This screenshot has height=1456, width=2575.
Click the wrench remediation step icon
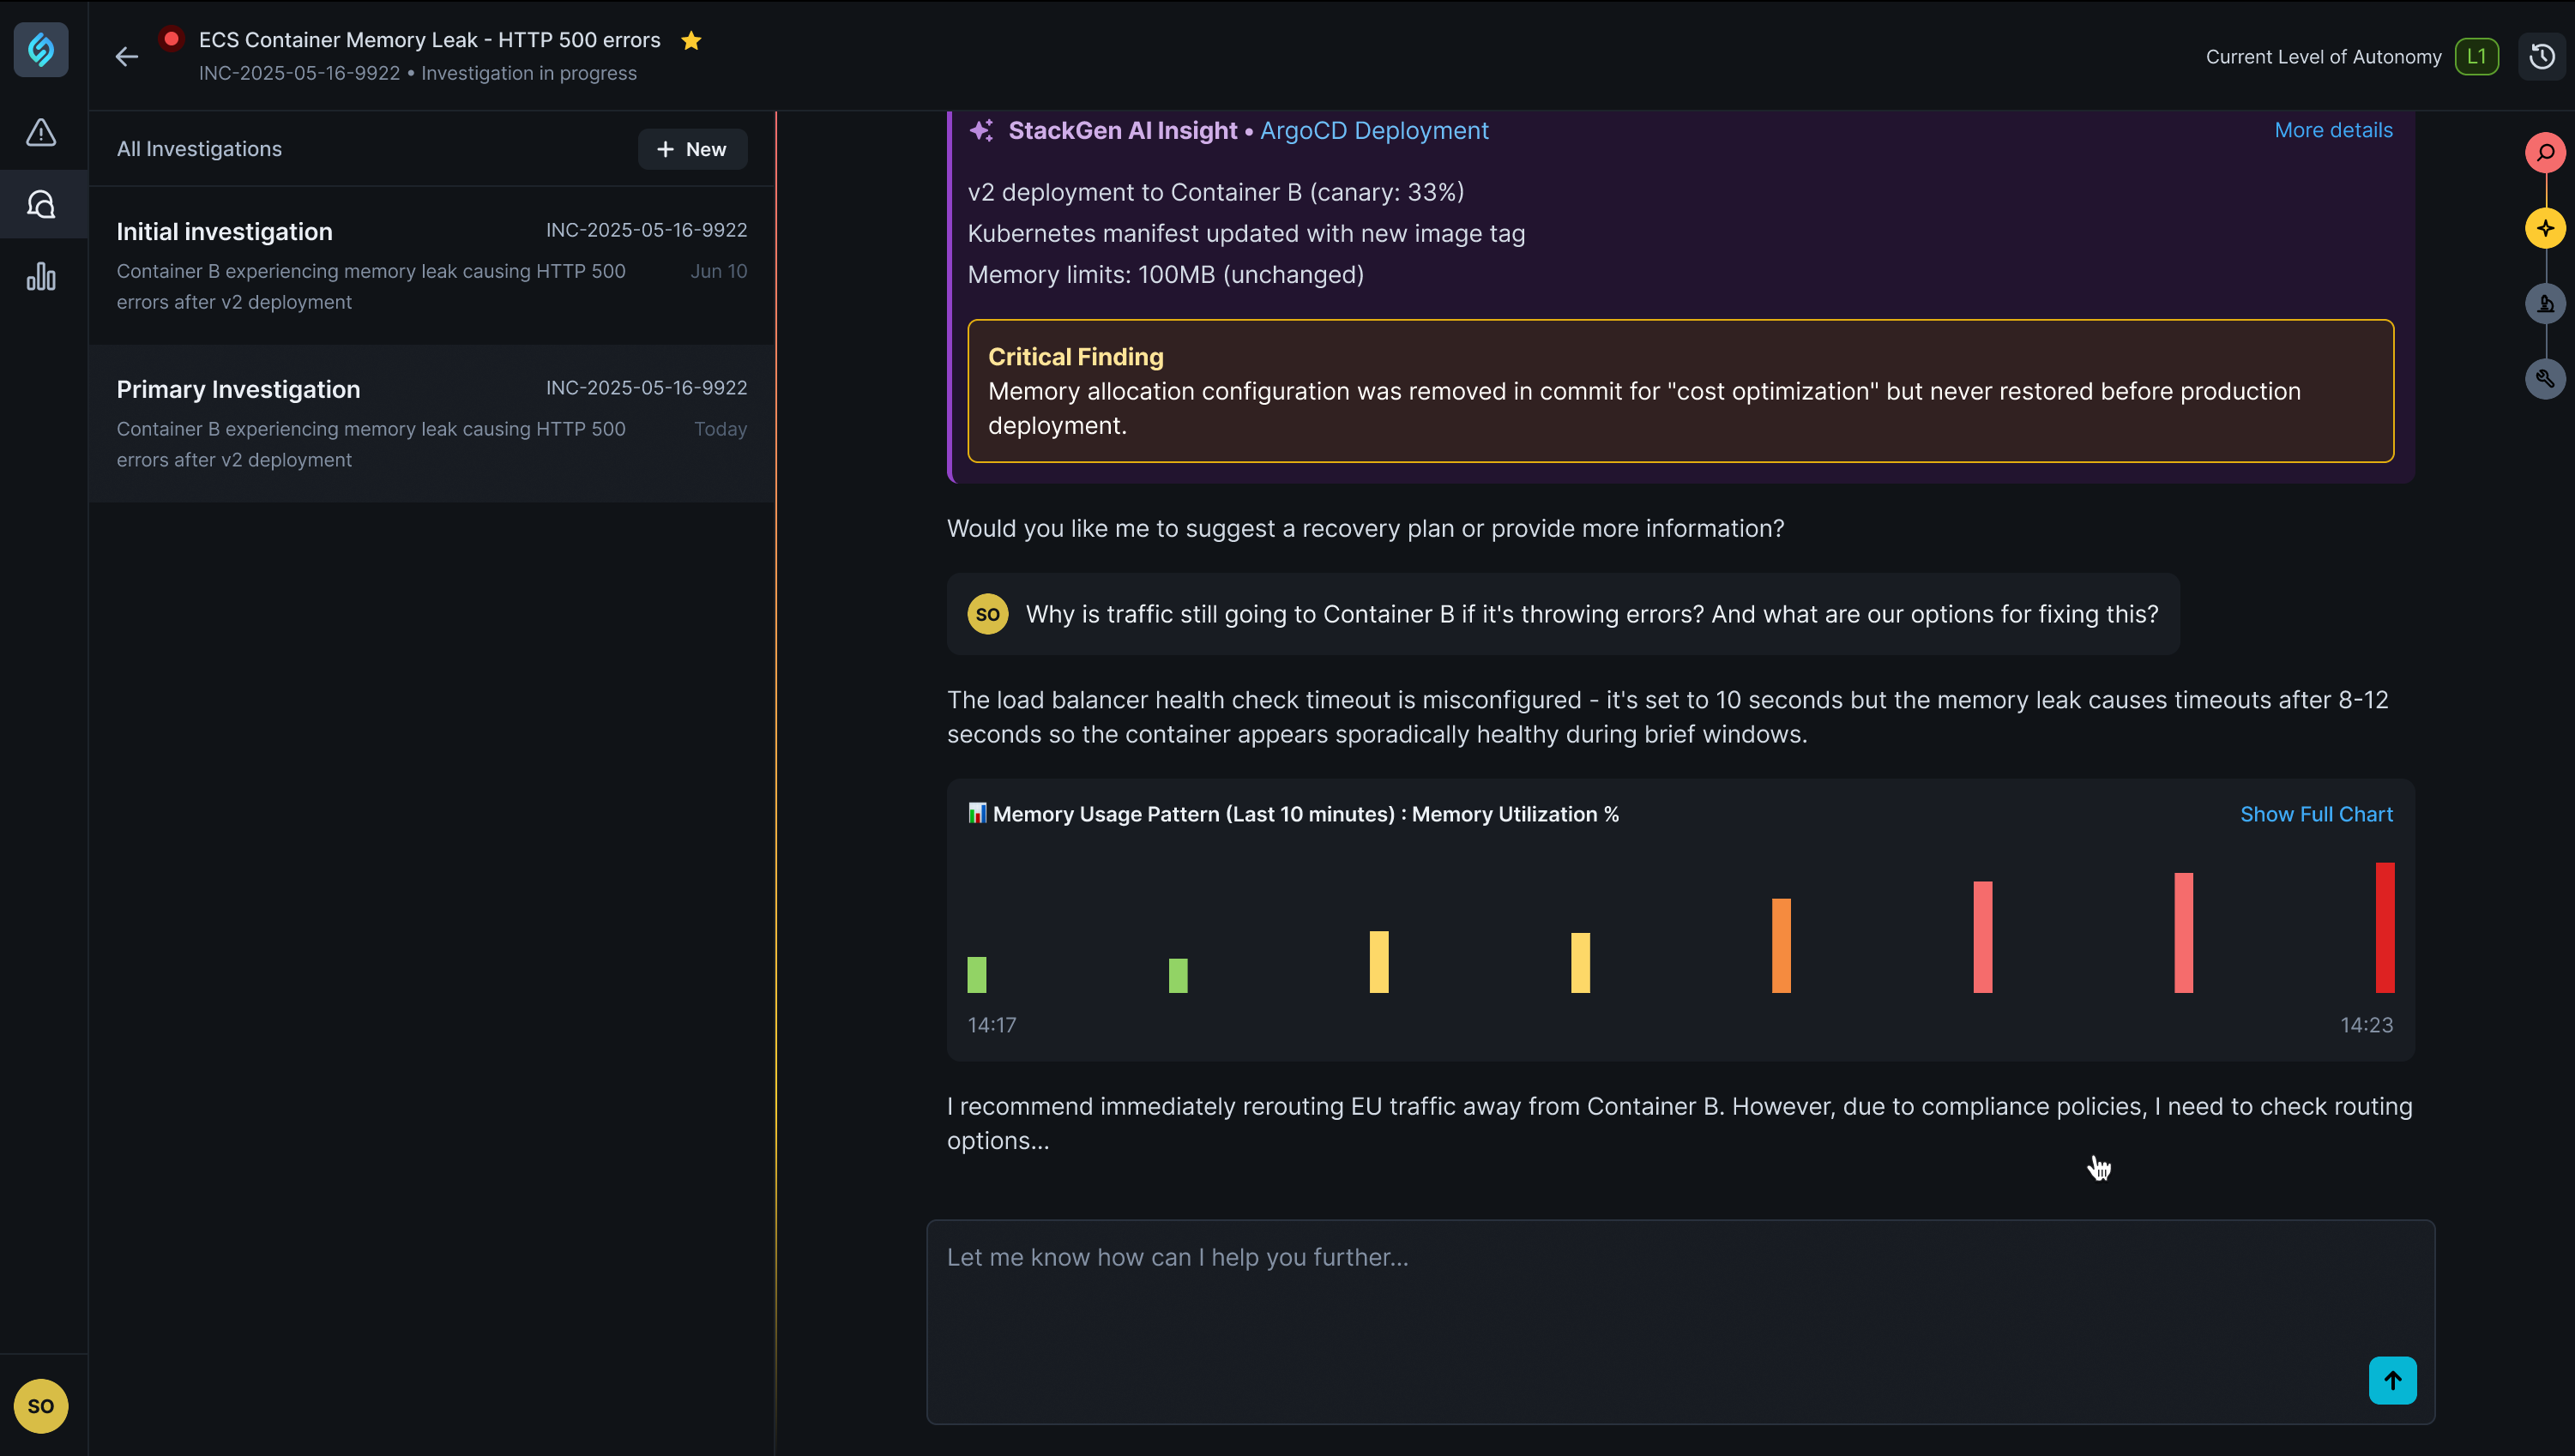click(x=2545, y=378)
